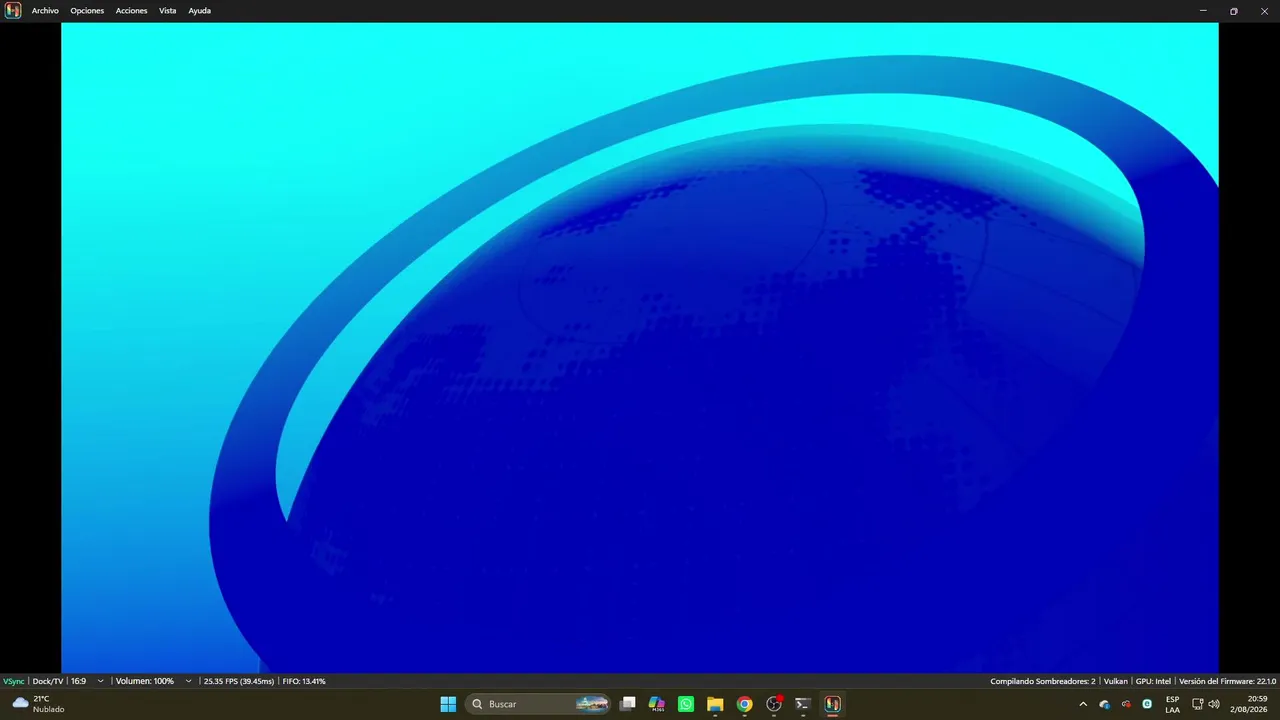Screen dimensions: 1280x720
Task: Close the Ryujinx window
Action: pyautogui.click(x=1264, y=11)
